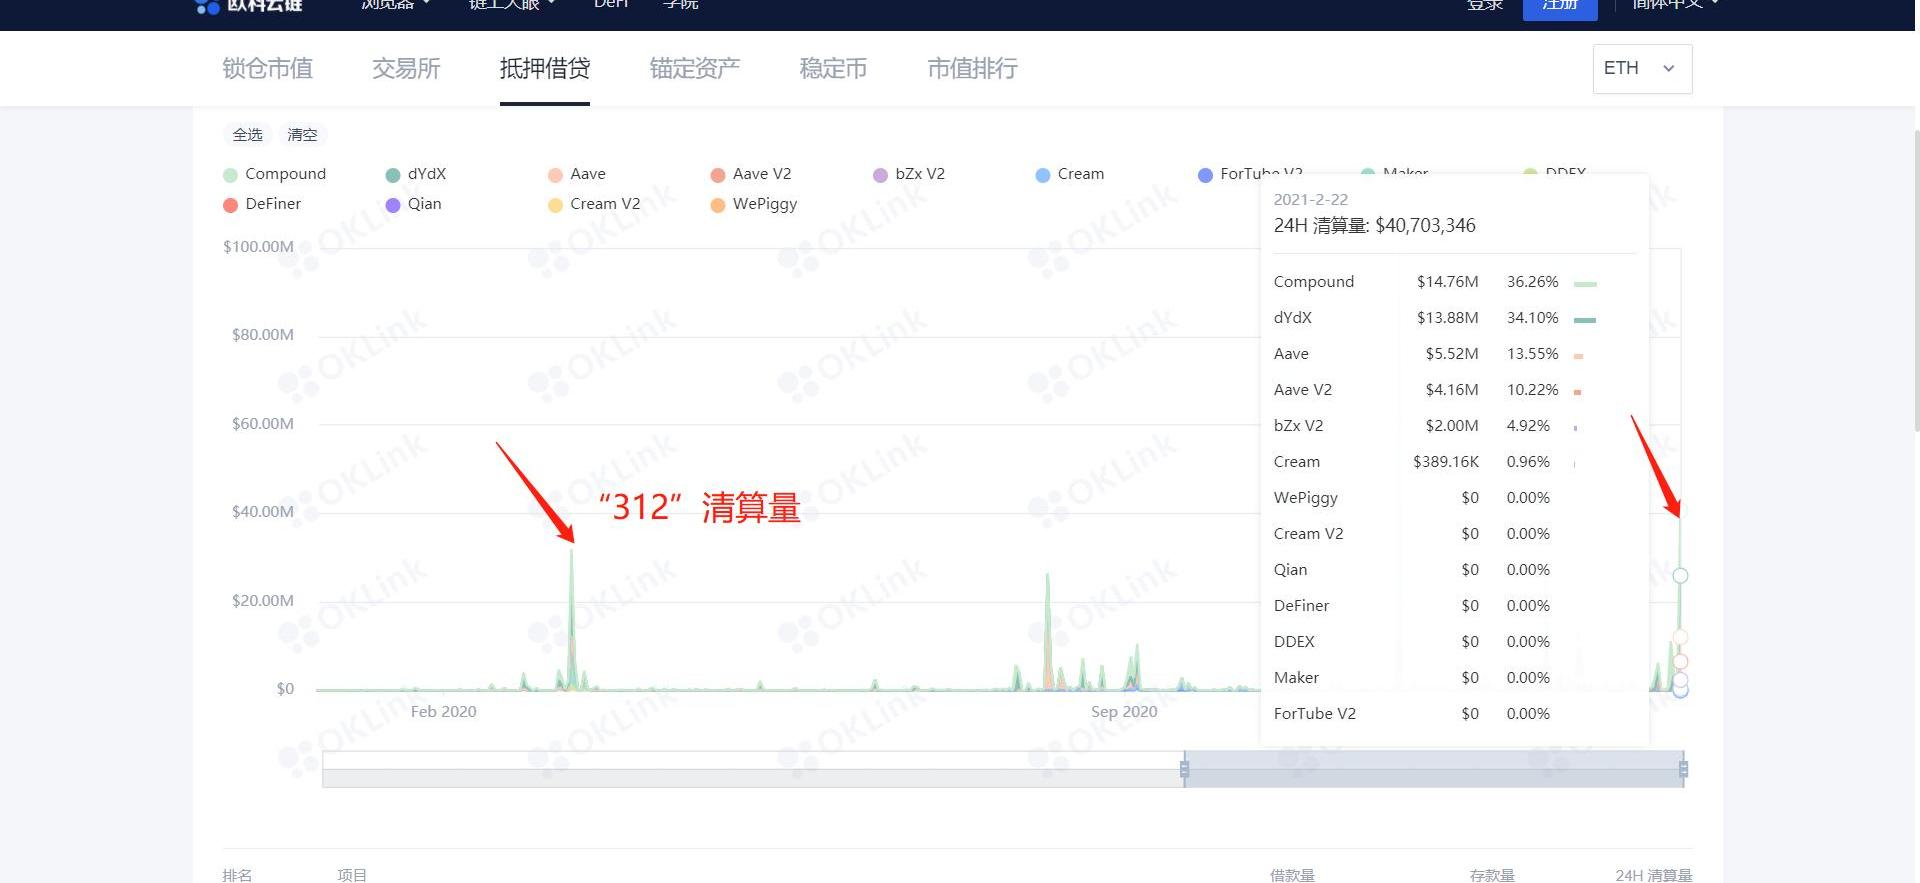Click the Aave legend color dot
1920x883 pixels.
pos(555,175)
